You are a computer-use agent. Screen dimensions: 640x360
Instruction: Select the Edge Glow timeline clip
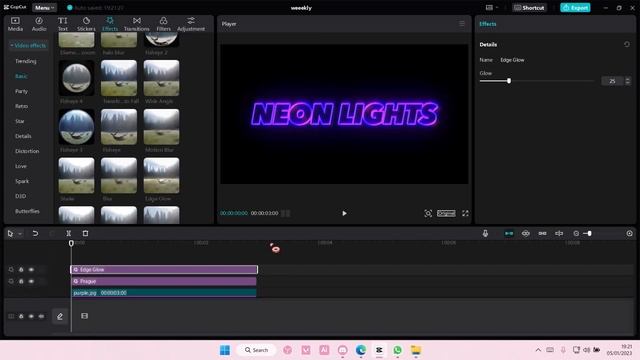[x=164, y=269]
